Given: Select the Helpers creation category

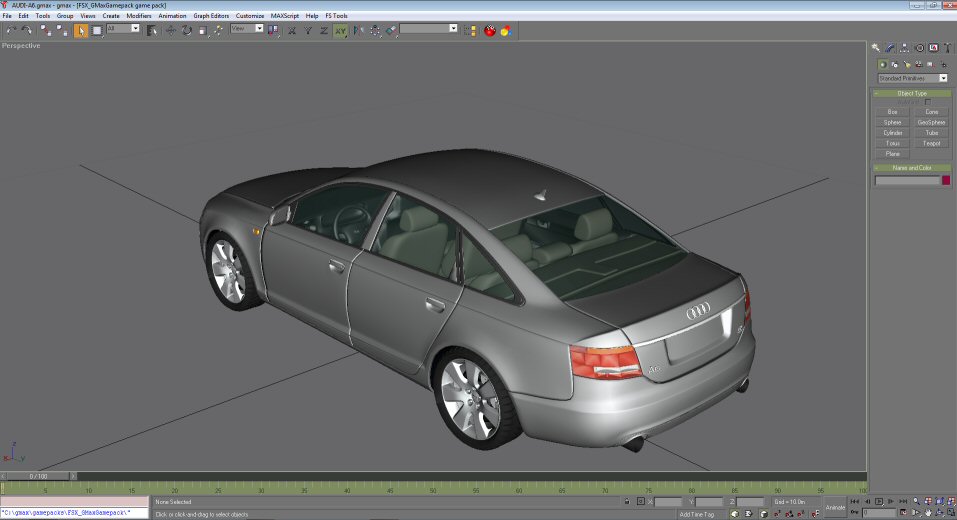Looking at the screenshot, I should (x=930, y=65).
